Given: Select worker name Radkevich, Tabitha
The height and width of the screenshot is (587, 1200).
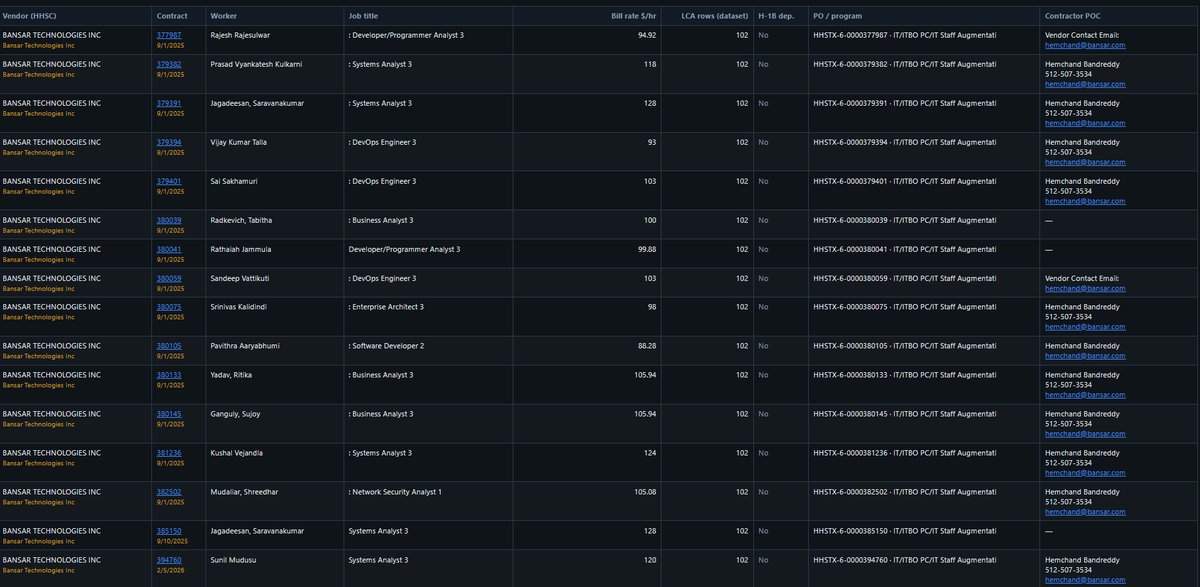Looking at the screenshot, I should tap(241, 220).
